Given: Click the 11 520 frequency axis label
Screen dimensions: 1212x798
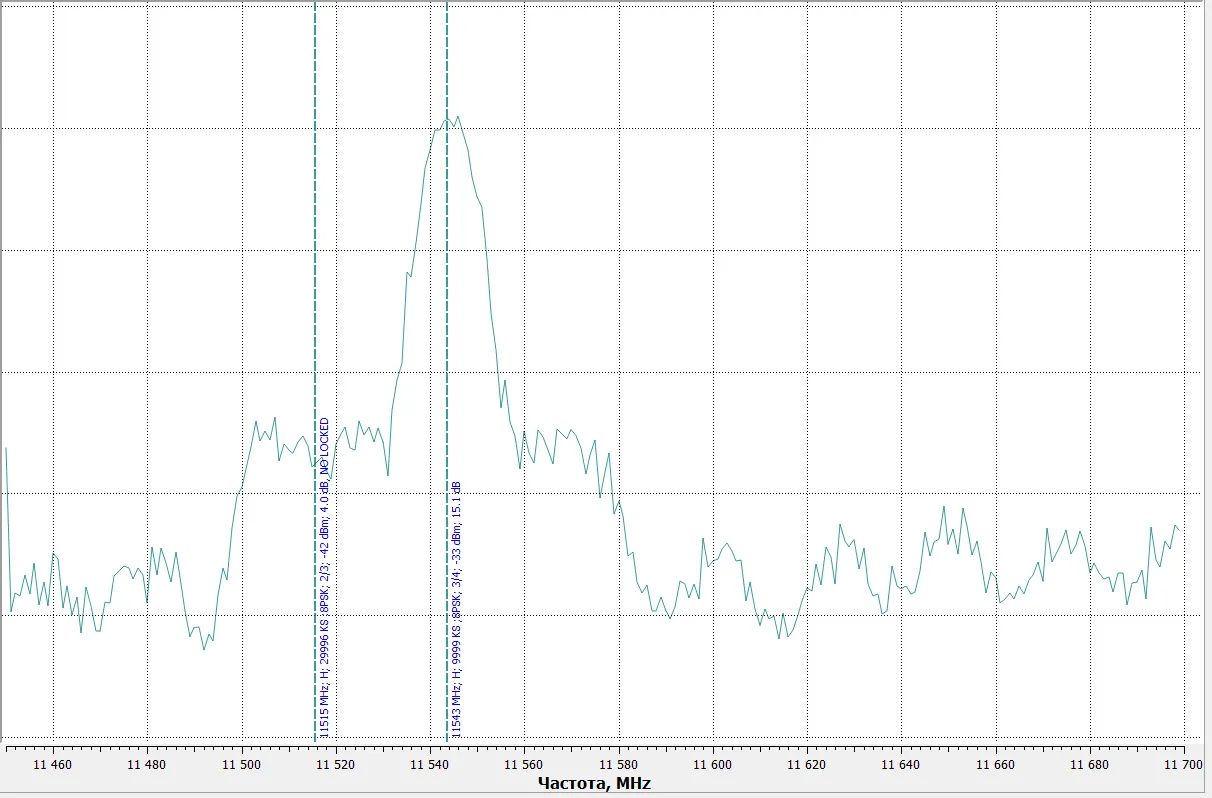Looking at the screenshot, I should click(336, 764).
